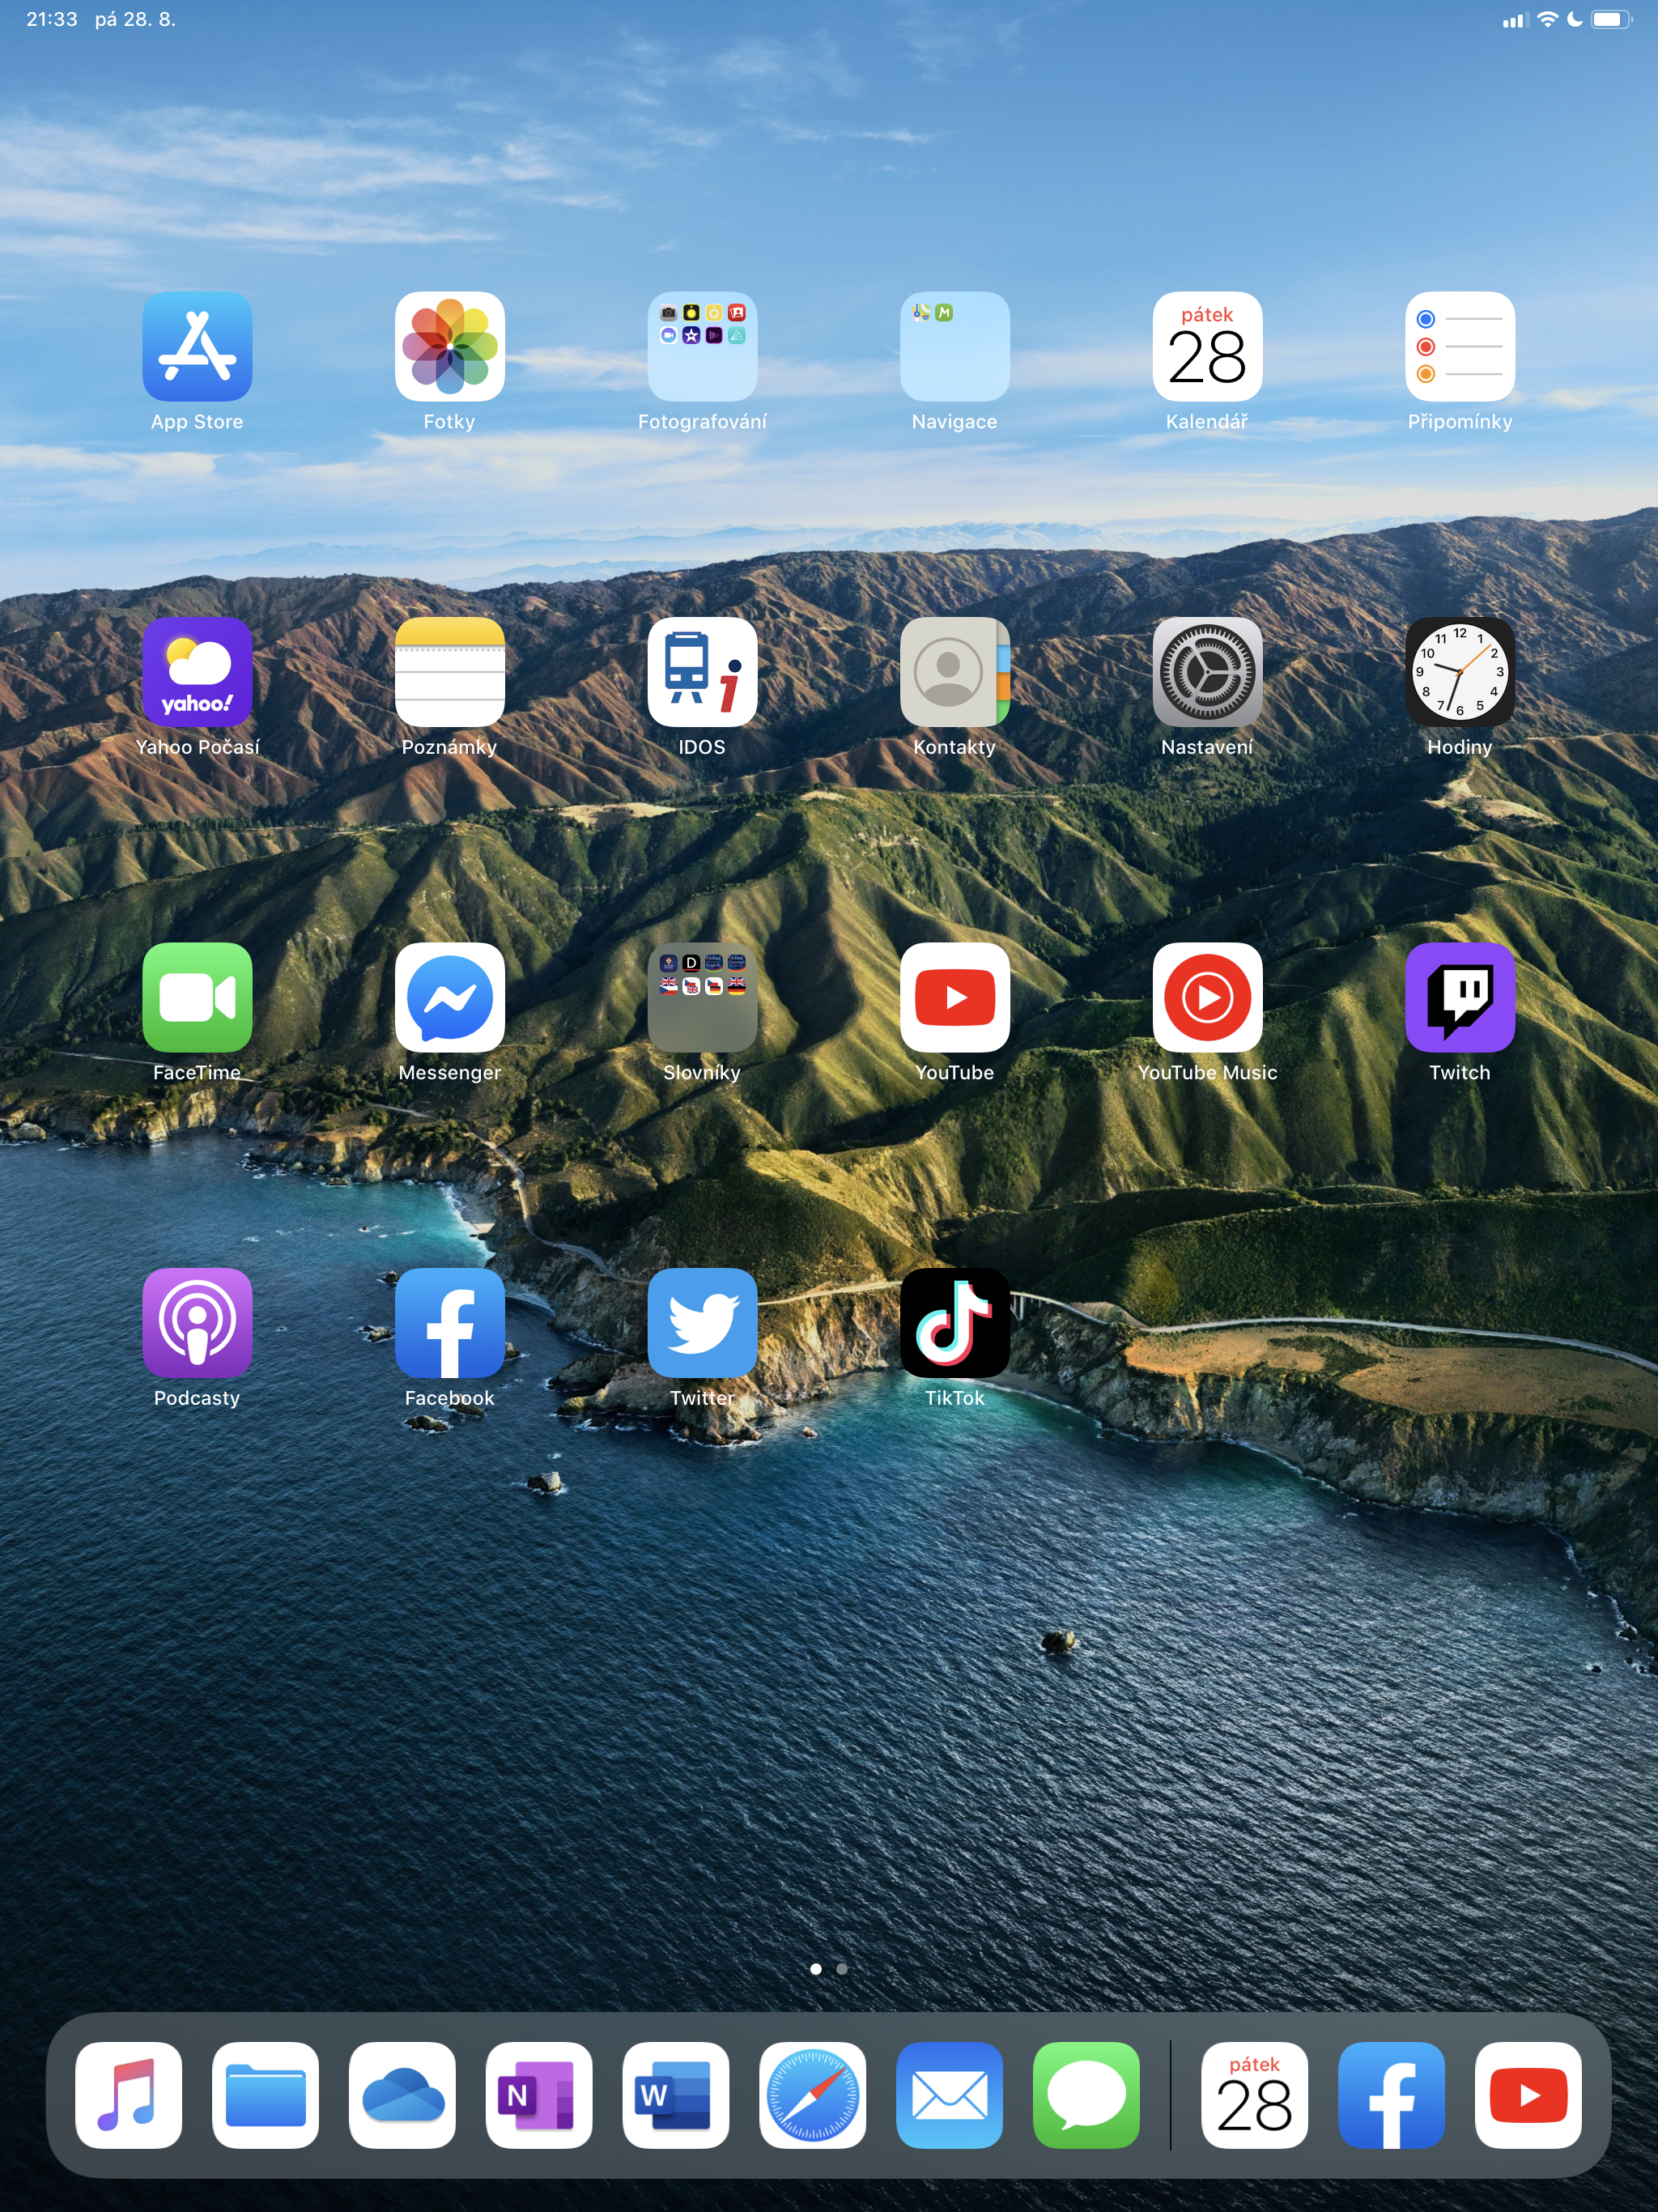Launch the IDOS transit app
The height and width of the screenshot is (2212, 1658).
click(702, 671)
